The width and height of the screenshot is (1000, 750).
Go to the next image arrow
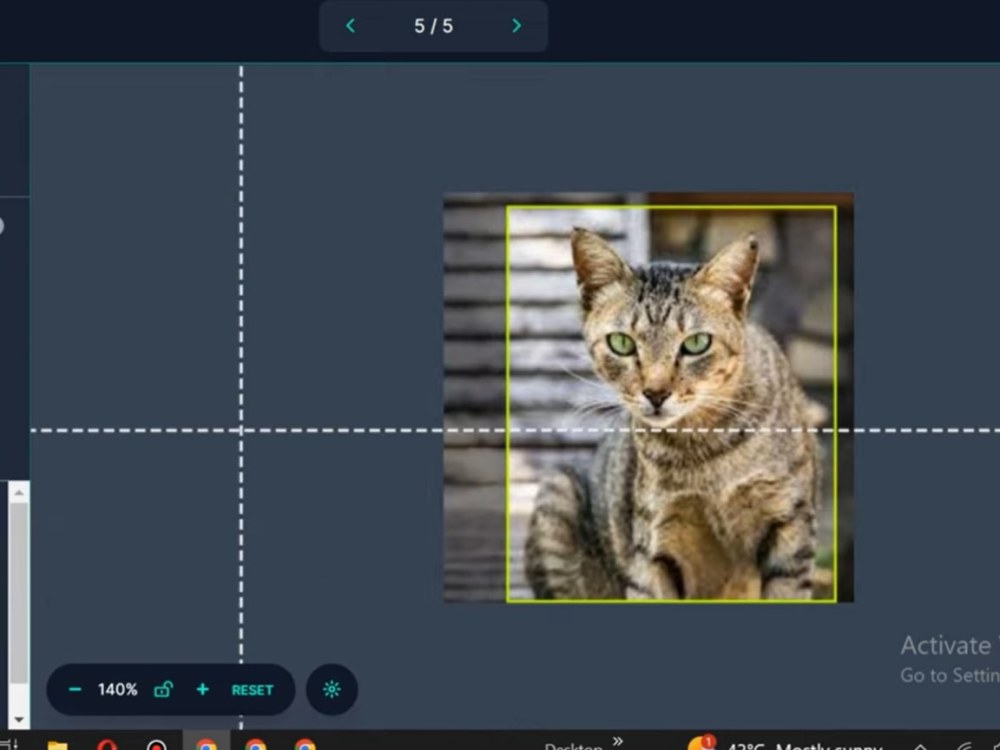coord(517,26)
